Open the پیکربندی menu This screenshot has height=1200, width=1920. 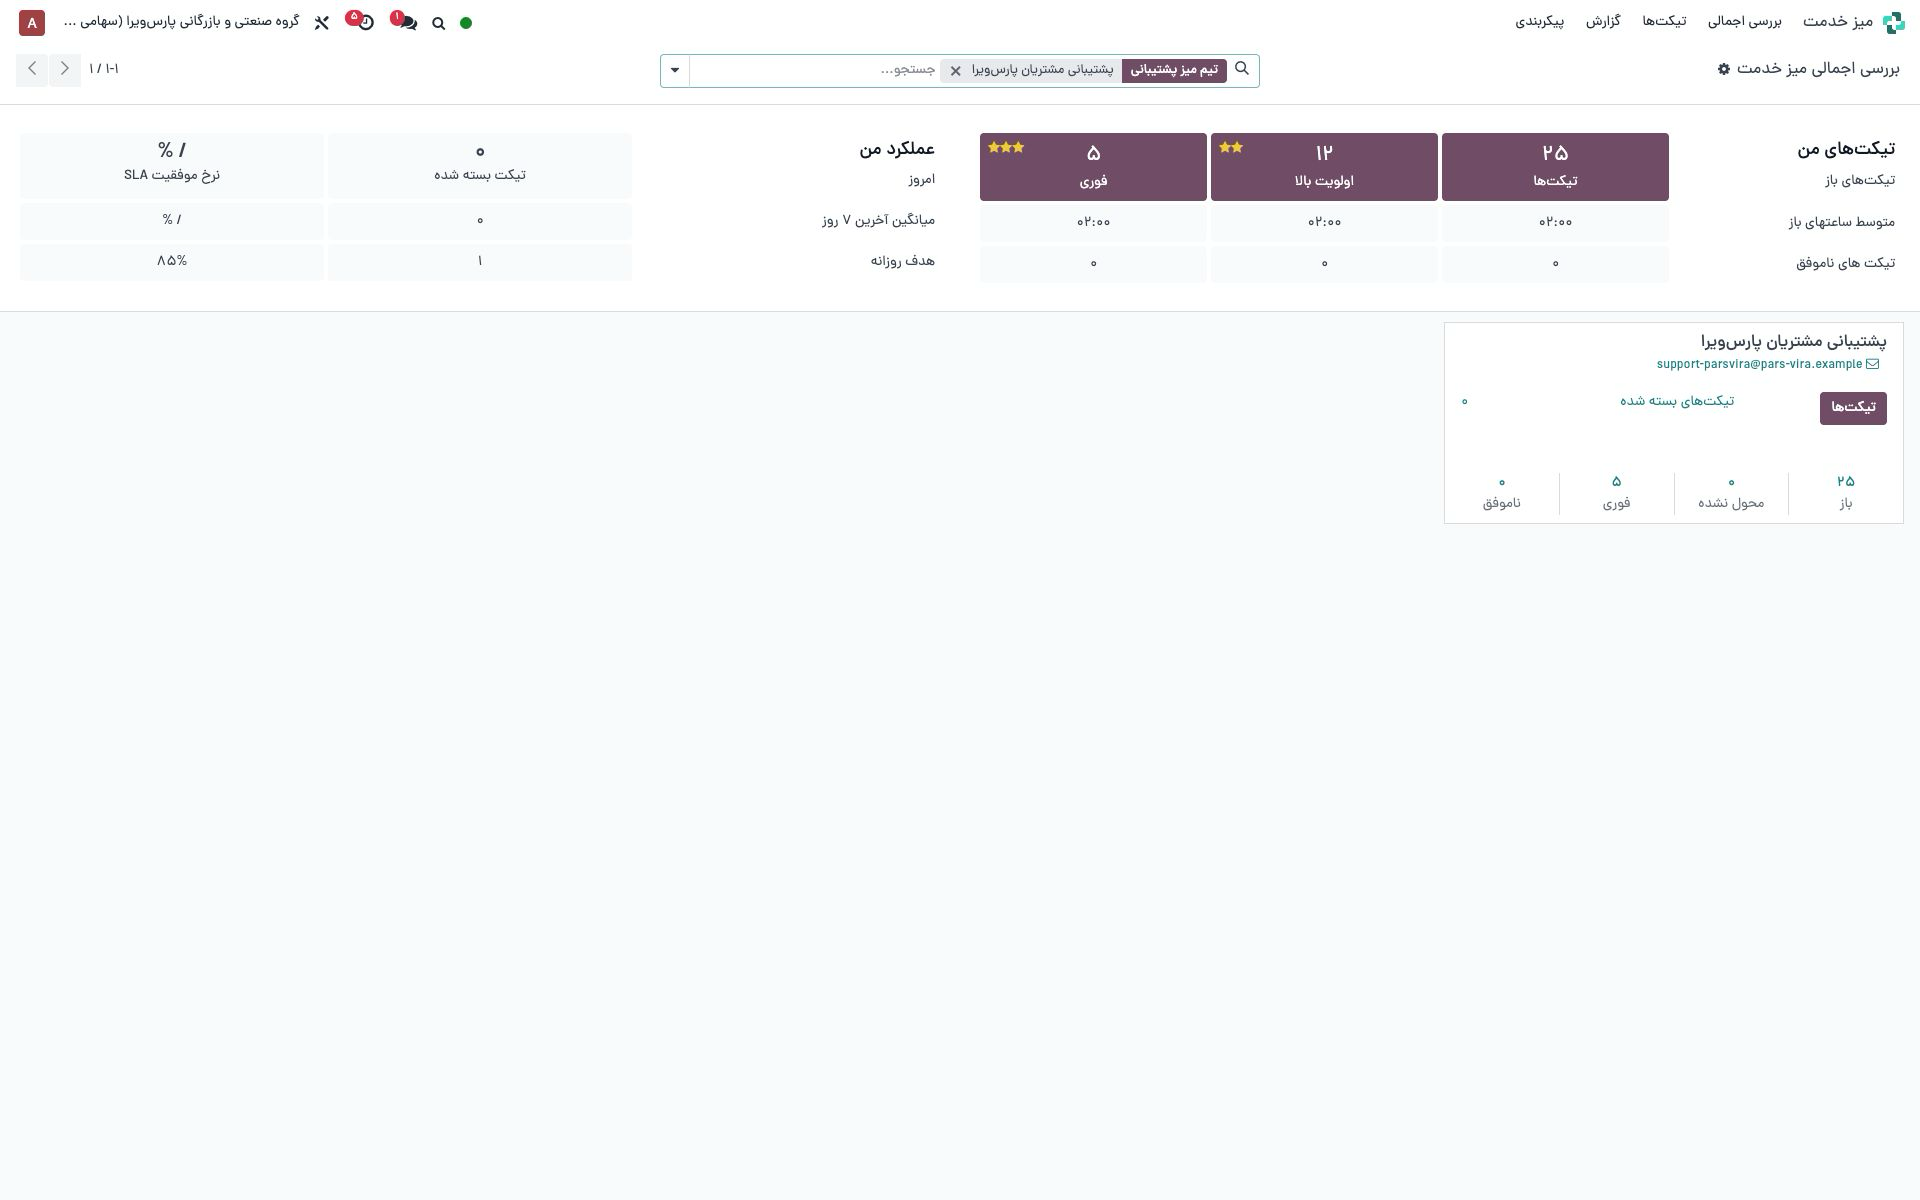[1539, 21]
